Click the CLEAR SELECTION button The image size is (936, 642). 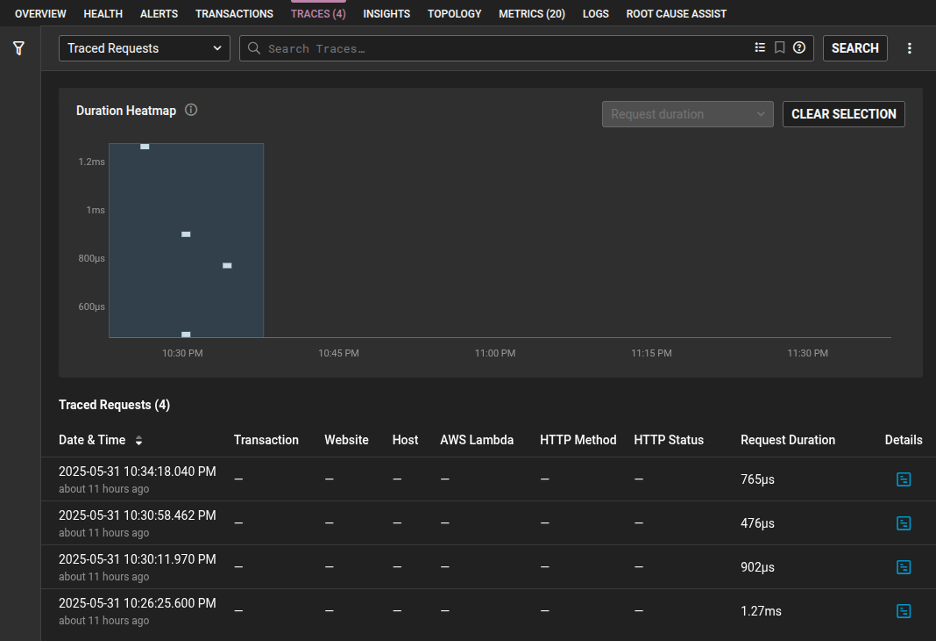pyautogui.click(x=843, y=114)
